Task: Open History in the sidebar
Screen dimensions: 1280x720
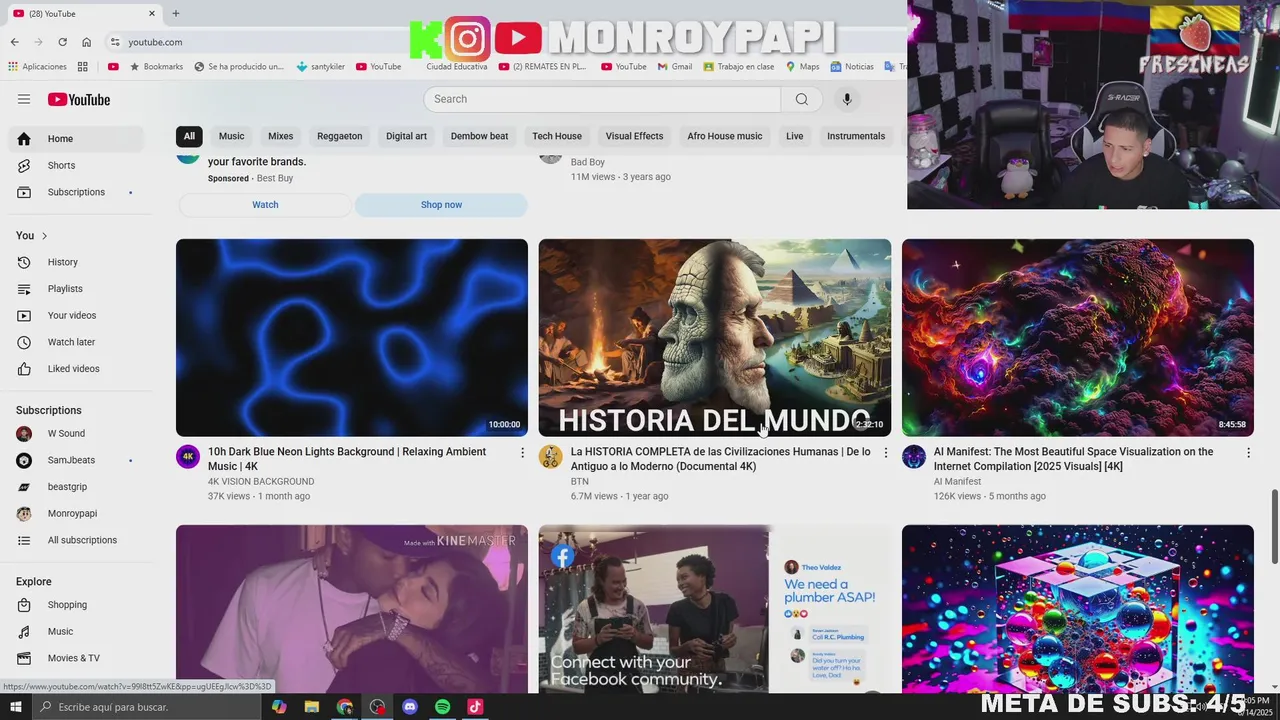Action: (x=76, y=262)
